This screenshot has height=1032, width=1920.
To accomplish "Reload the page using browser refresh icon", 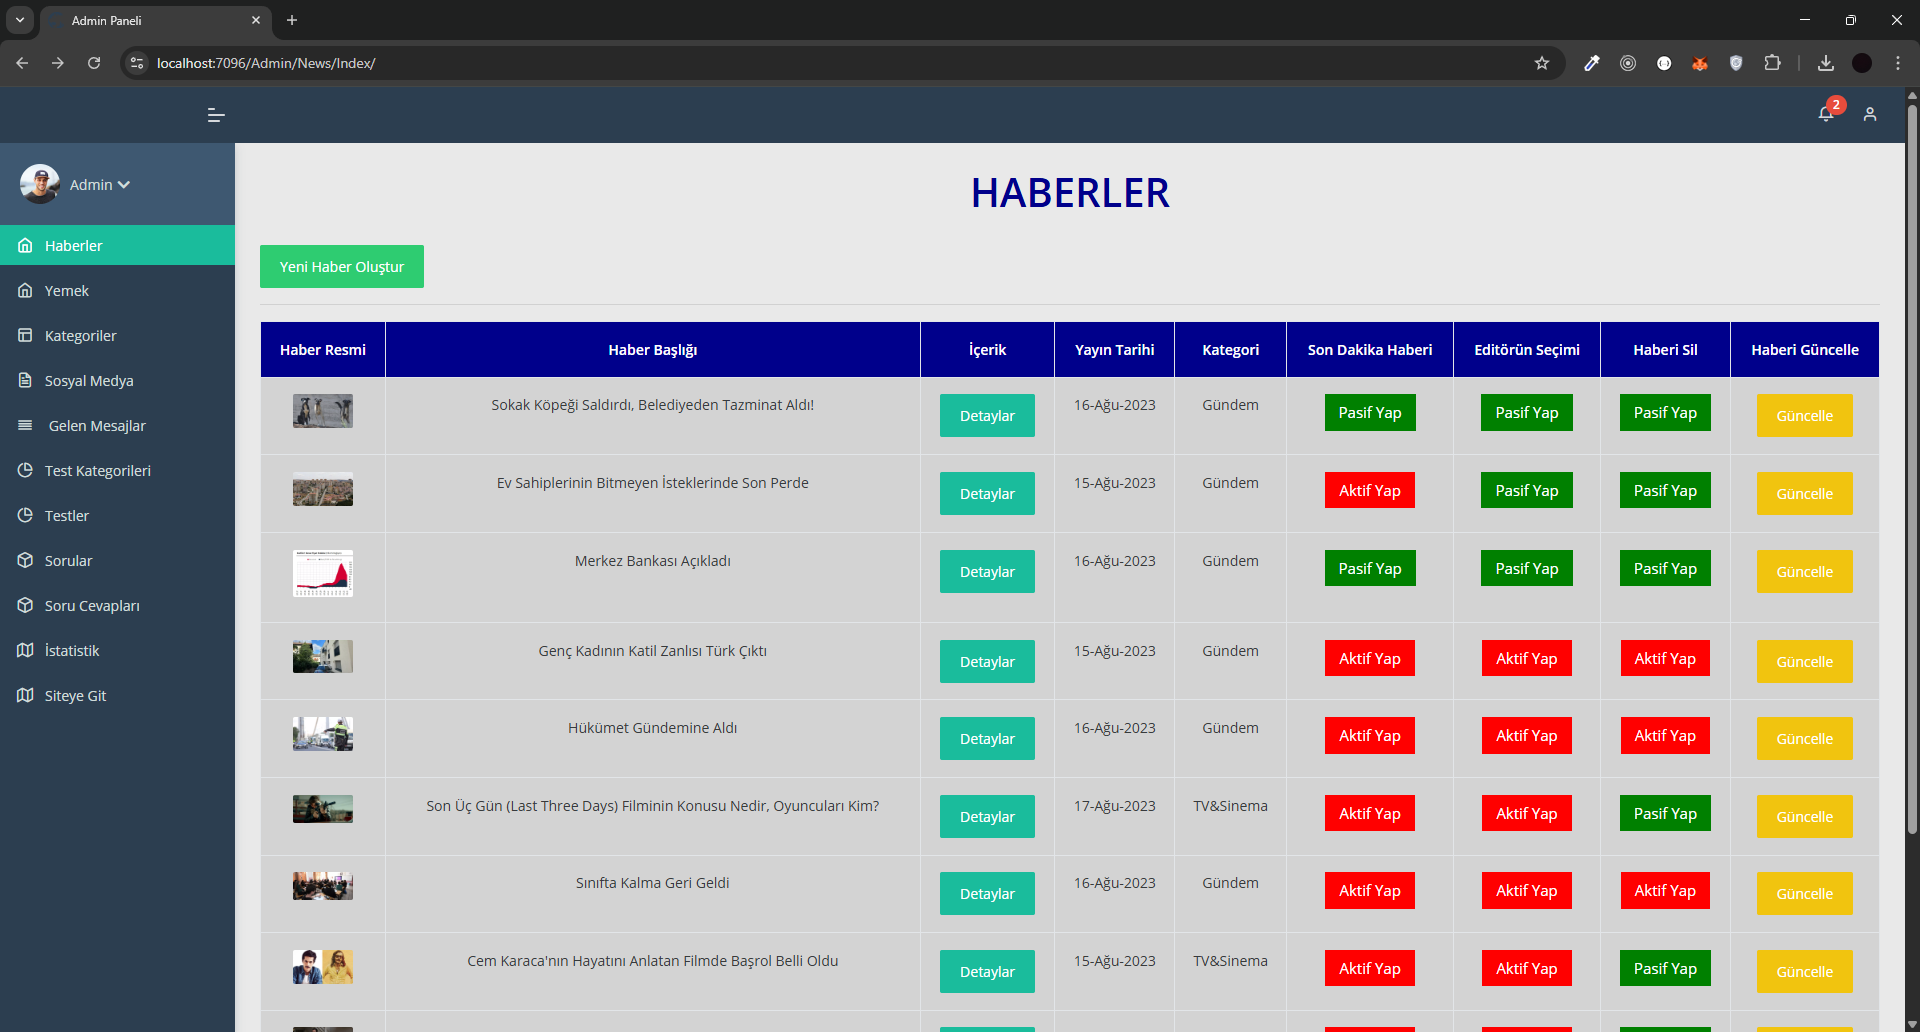I will [94, 63].
